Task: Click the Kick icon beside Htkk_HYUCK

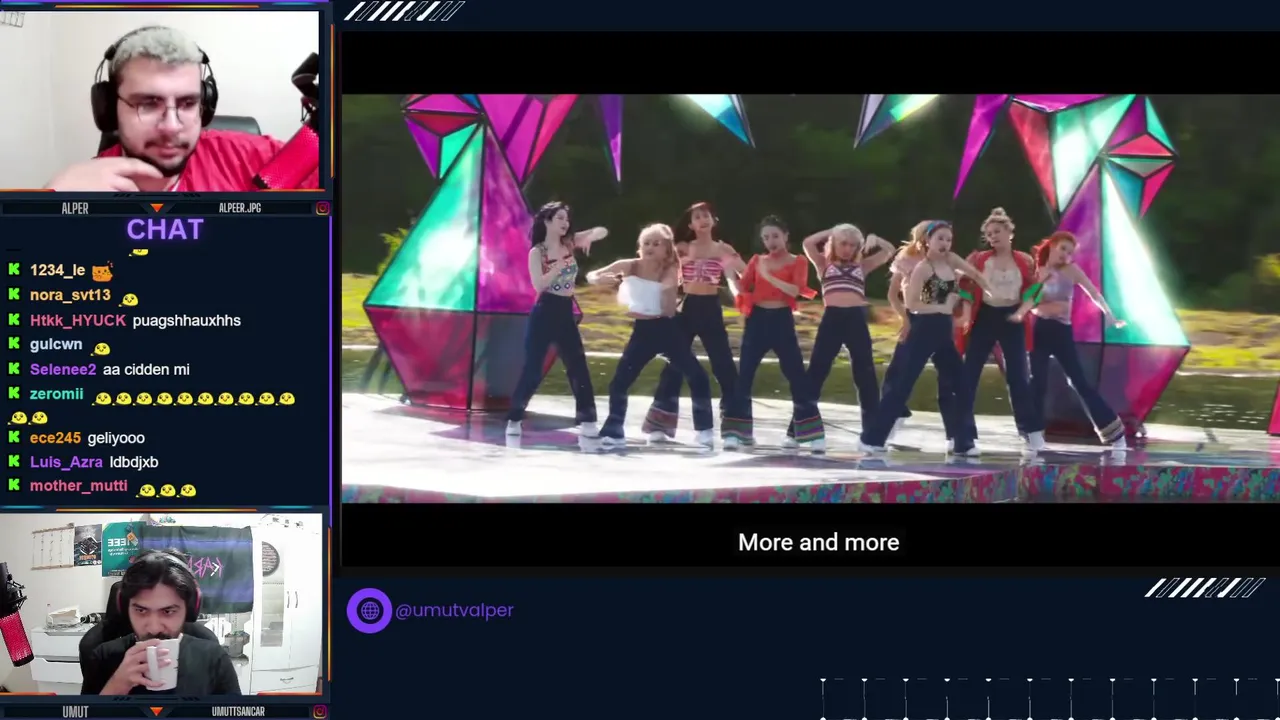Action: pyautogui.click(x=14, y=320)
